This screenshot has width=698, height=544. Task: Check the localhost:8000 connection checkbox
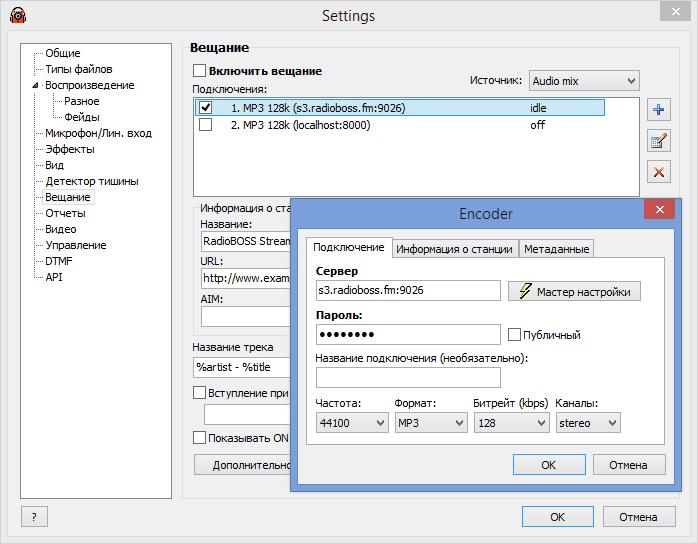click(206, 125)
